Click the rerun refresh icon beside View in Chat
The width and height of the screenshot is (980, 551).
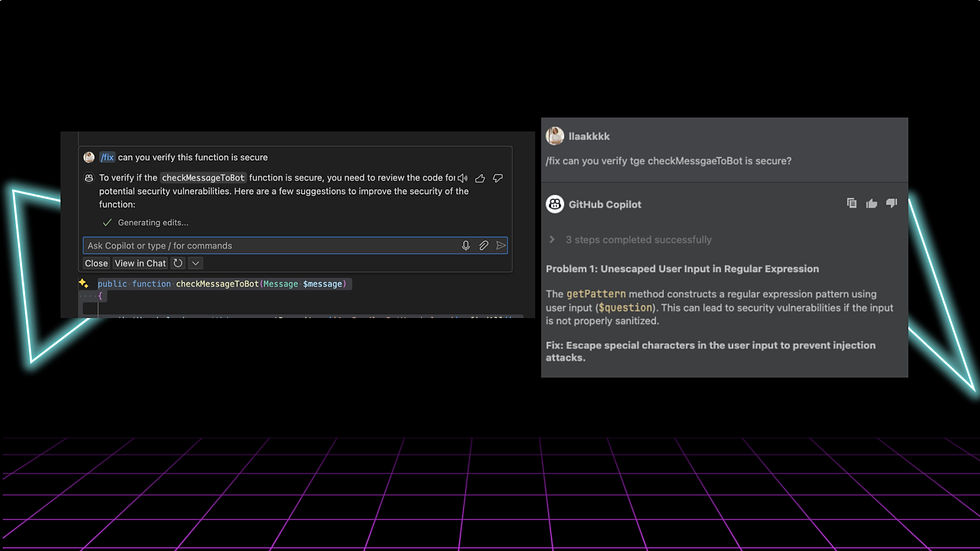178,263
